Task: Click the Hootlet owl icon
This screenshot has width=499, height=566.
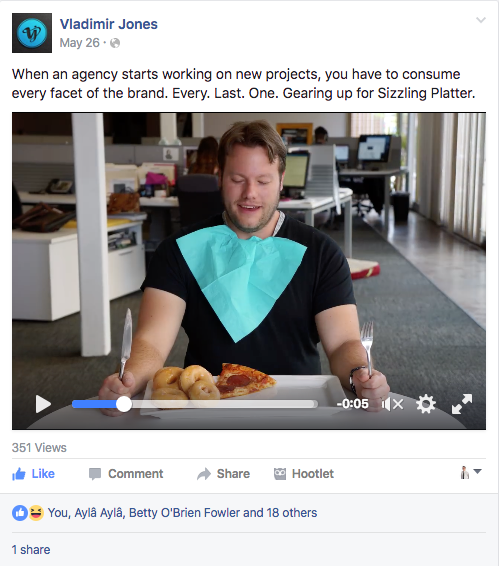Action: (280, 474)
